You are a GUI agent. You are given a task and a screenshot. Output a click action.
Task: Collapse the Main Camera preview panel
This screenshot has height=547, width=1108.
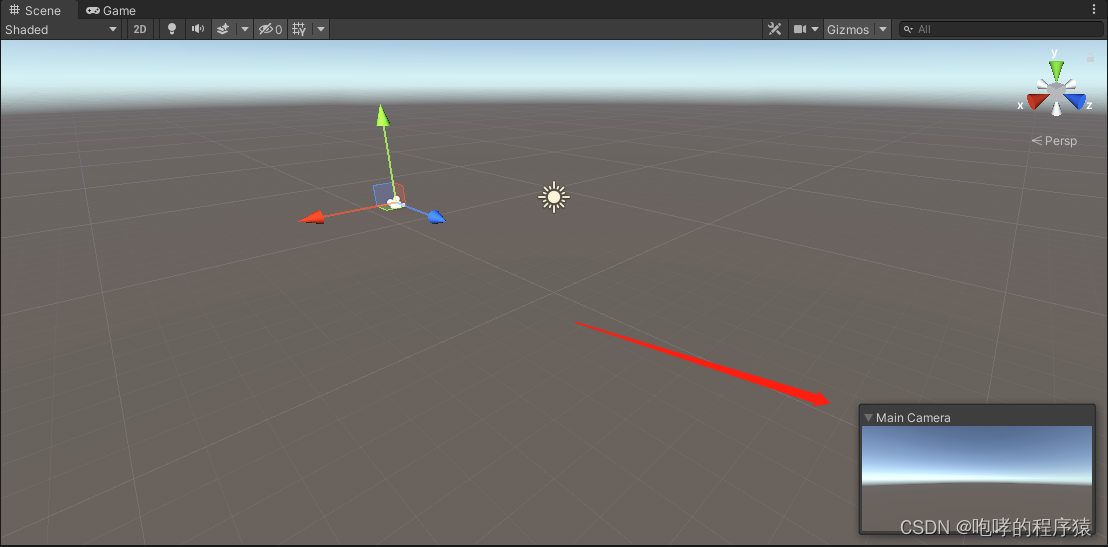868,418
